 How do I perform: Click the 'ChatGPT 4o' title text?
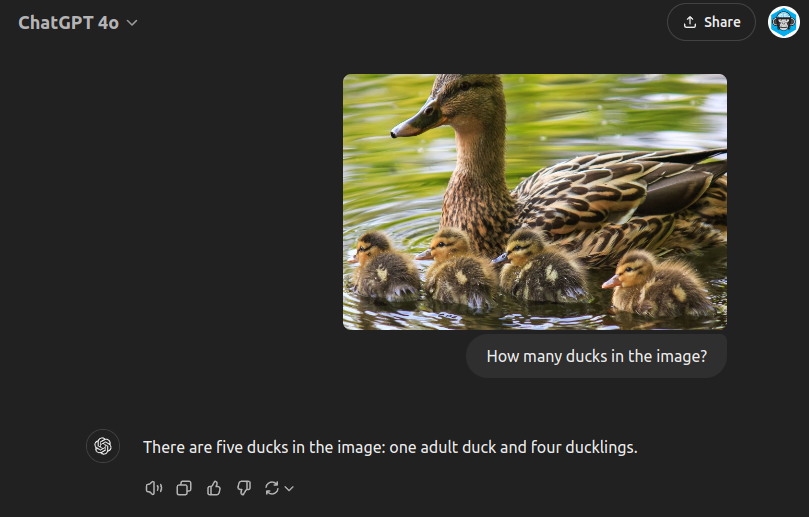pos(68,22)
